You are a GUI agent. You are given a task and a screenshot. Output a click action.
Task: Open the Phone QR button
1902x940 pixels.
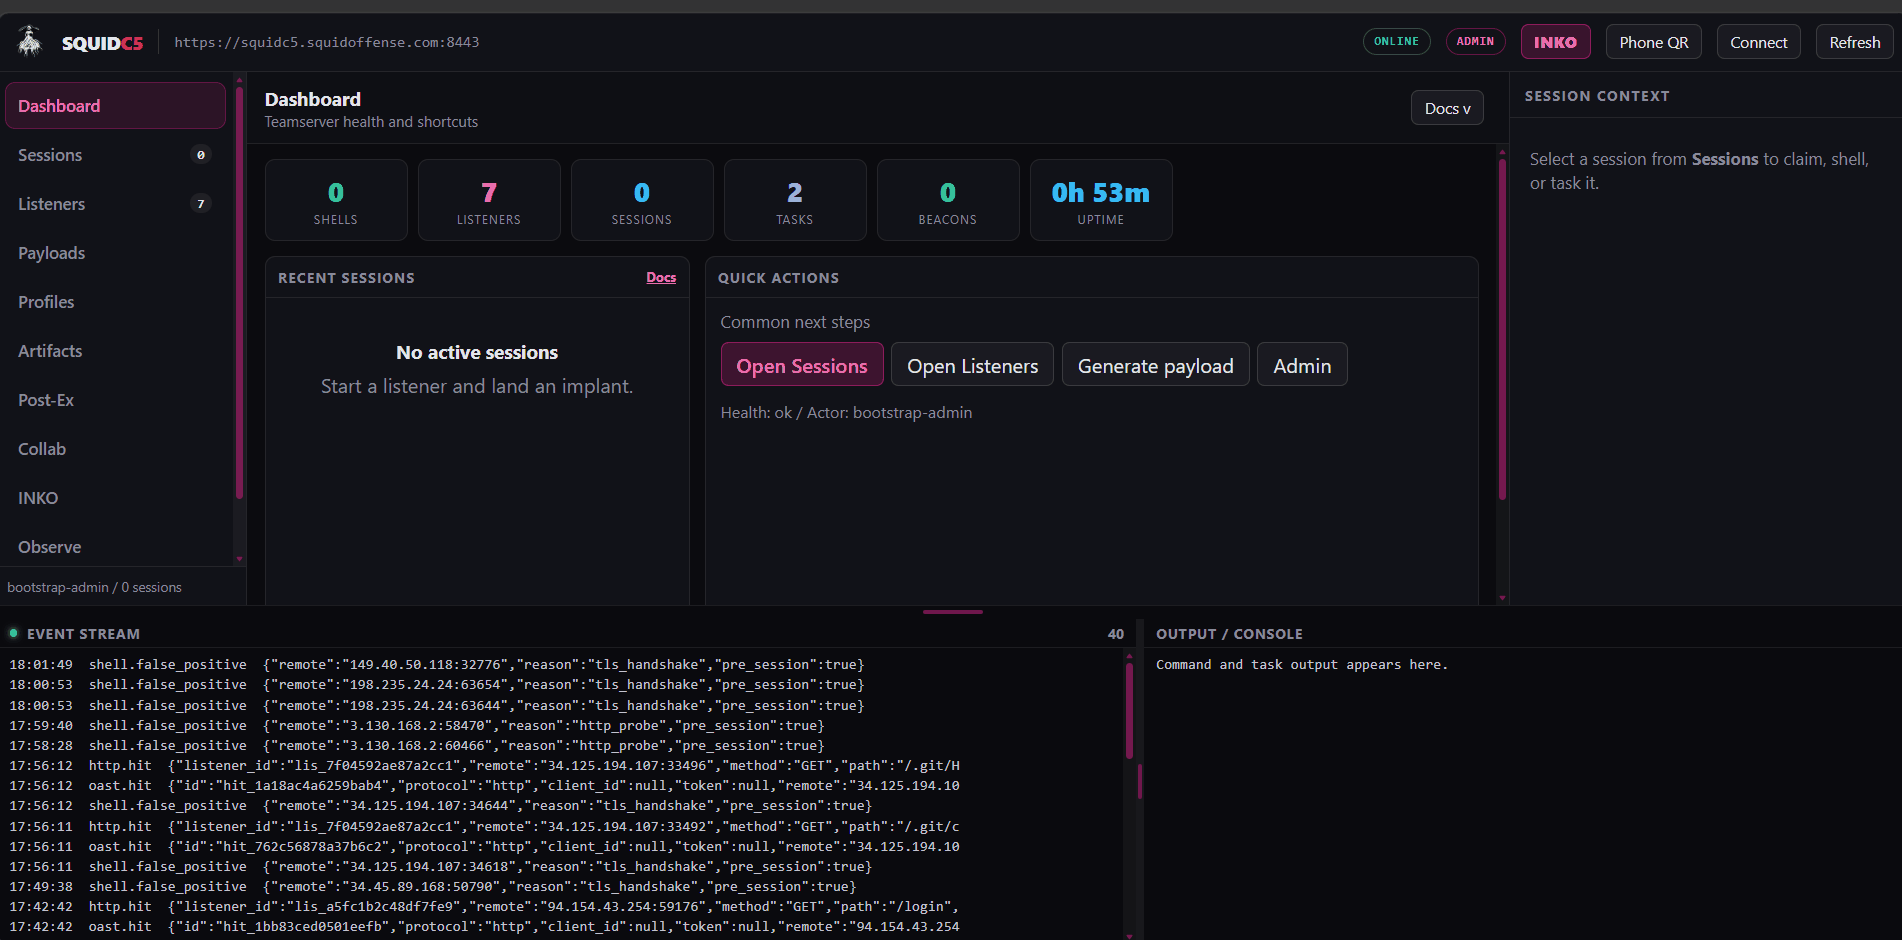pos(1653,42)
